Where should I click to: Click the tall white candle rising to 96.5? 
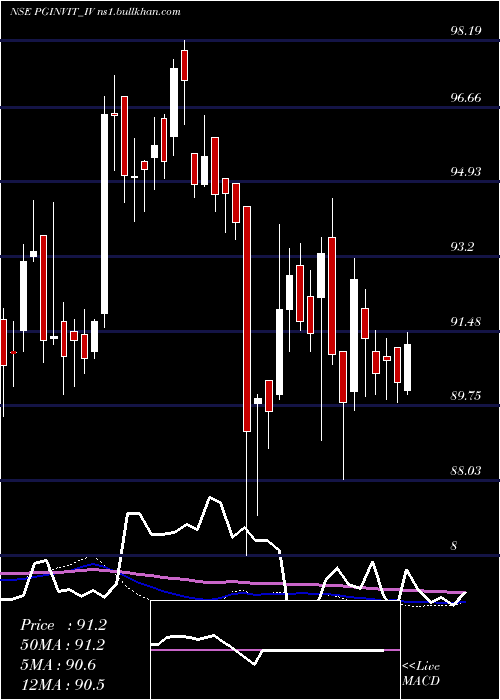pyautogui.click(x=104, y=214)
